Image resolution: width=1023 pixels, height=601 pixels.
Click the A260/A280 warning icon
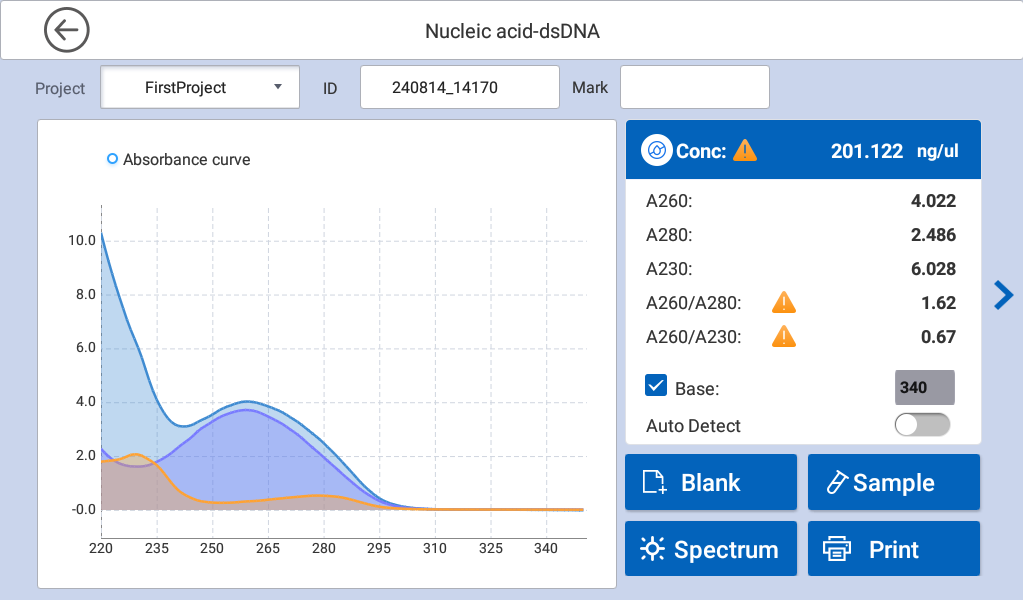(x=784, y=303)
